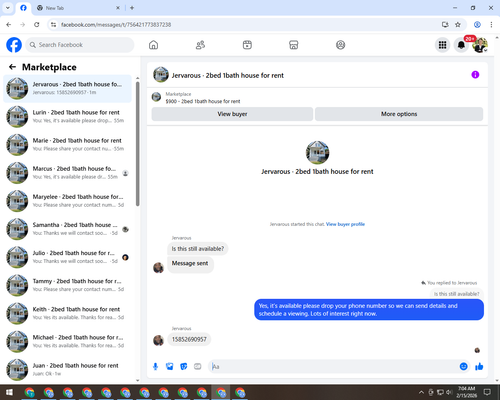The width and height of the screenshot is (500, 400).
Task: Open the Reels video icon
Action: (247, 45)
